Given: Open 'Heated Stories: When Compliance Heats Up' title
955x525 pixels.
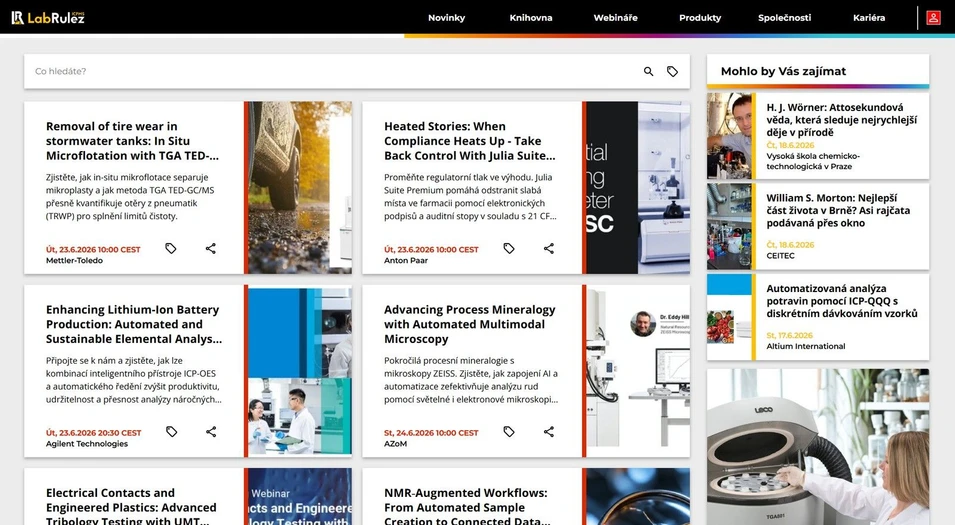Looking at the screenshot, I should pos(470,141).
